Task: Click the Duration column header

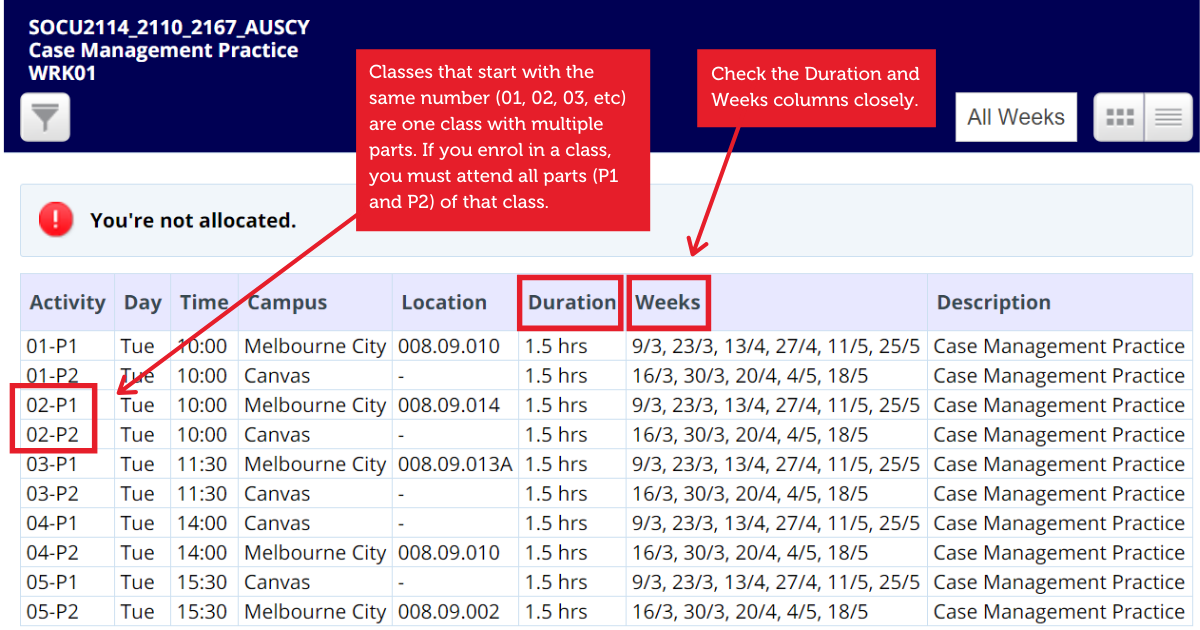Action: pos(571,303)
